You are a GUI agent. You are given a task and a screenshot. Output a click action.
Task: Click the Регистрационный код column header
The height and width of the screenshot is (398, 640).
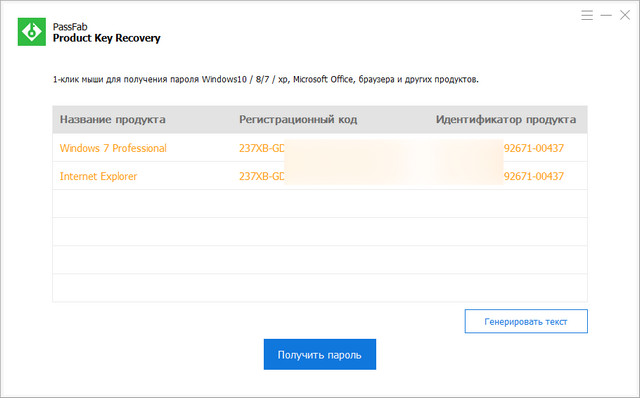[298, 119]
